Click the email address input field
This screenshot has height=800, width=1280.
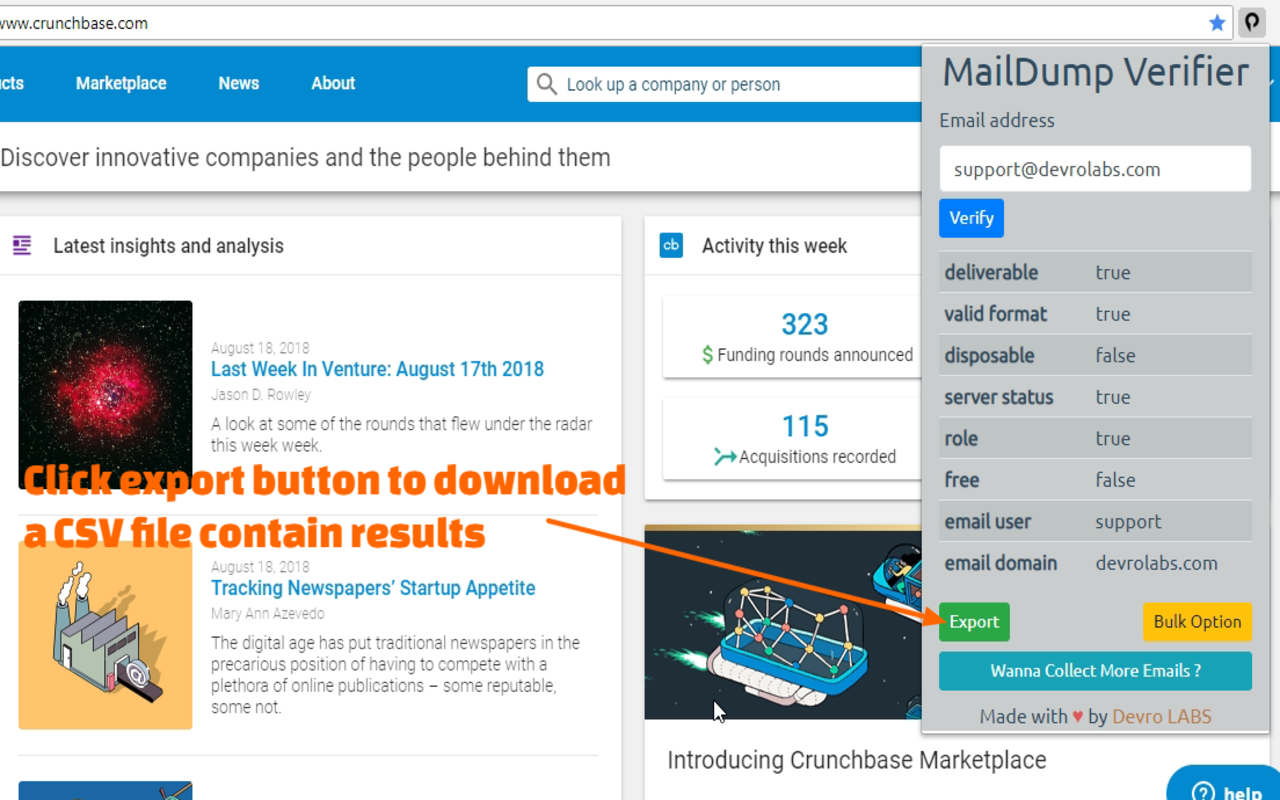(1095, 168)
